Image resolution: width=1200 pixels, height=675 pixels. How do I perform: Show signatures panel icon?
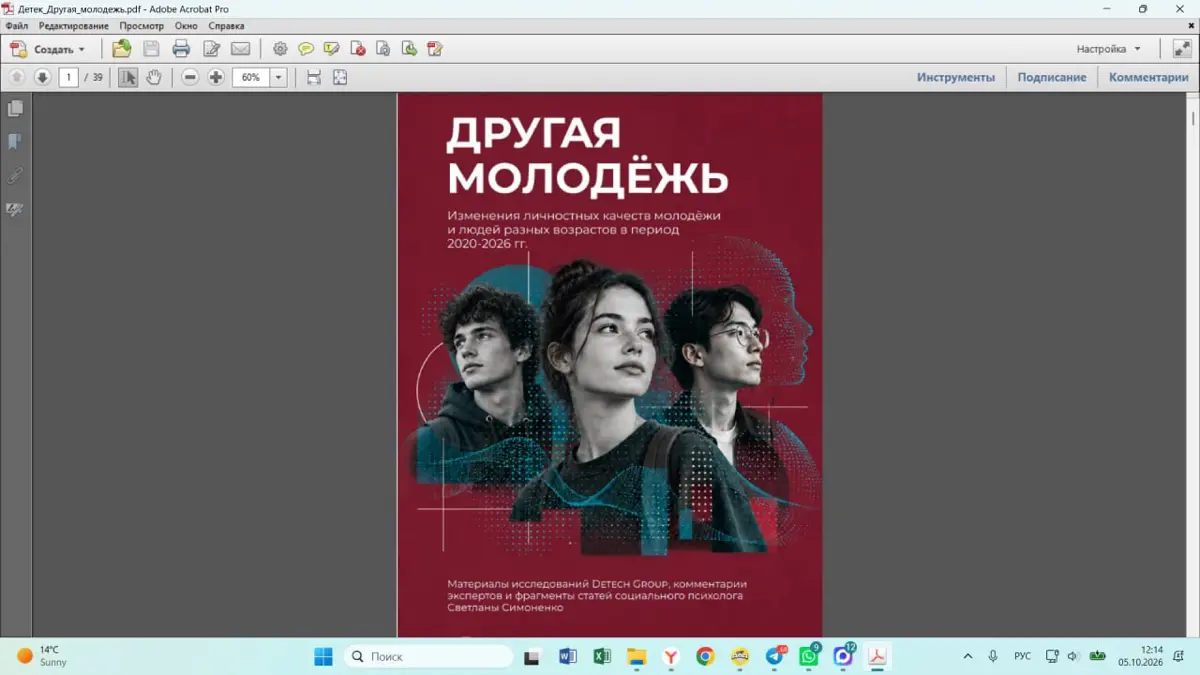pos(15,210)
